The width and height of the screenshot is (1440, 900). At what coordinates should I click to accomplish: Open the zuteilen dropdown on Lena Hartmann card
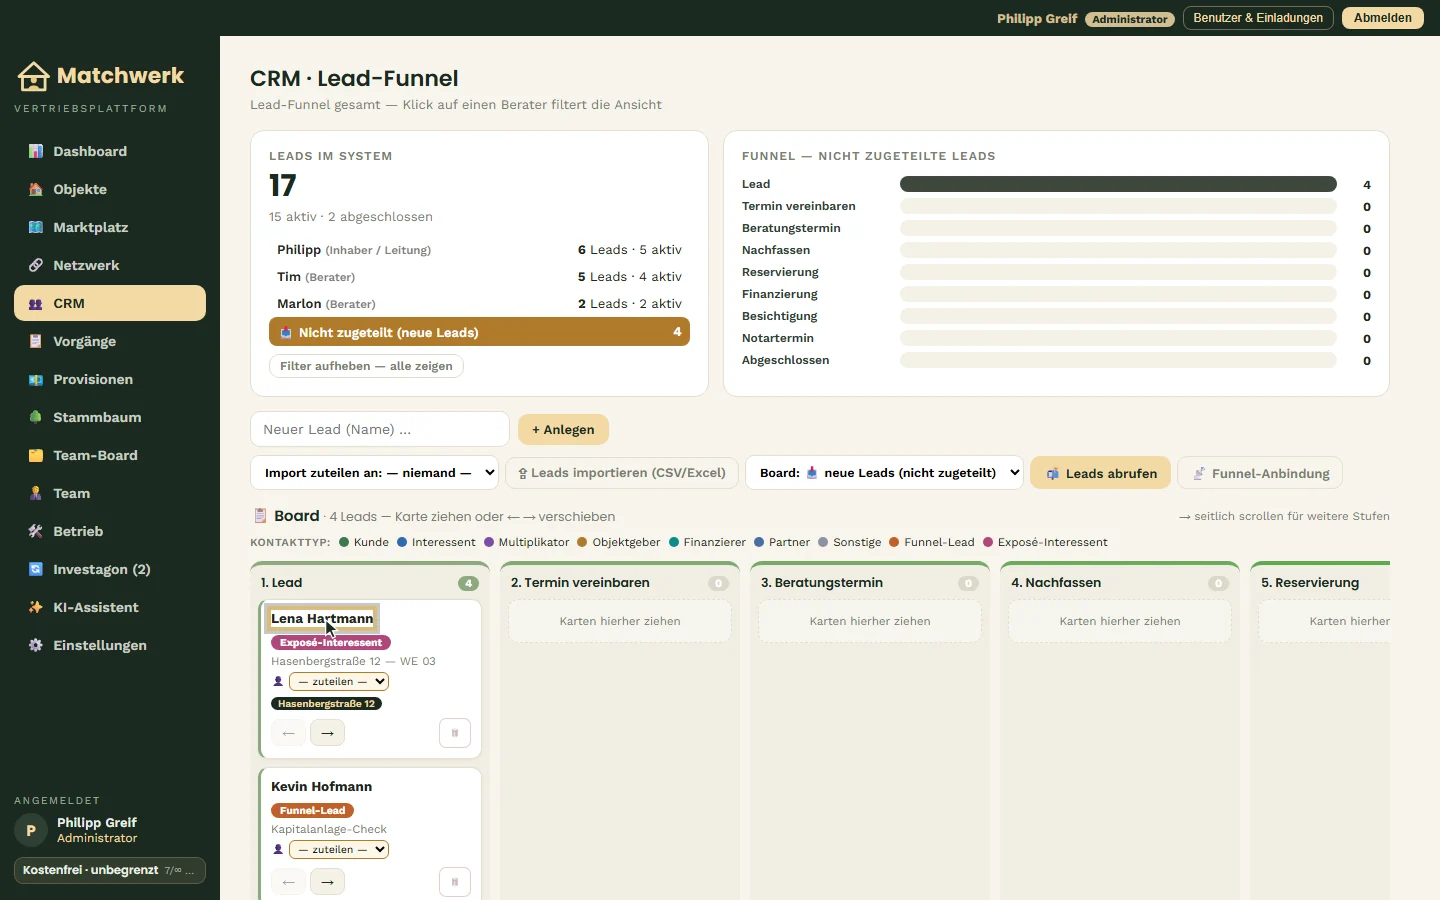(x=339, y=682)
